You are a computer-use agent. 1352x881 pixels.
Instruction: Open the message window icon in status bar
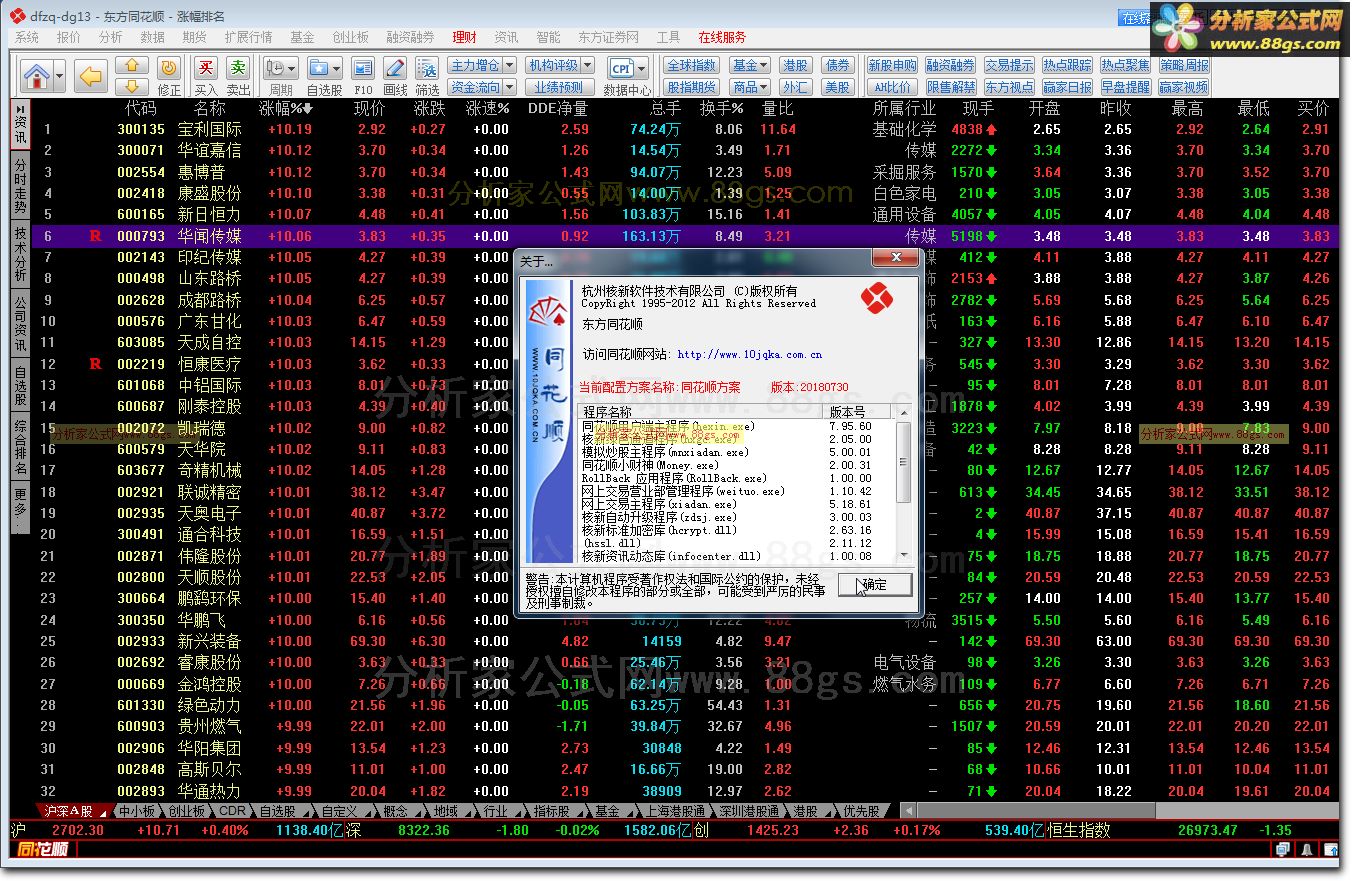[1282, 849]
